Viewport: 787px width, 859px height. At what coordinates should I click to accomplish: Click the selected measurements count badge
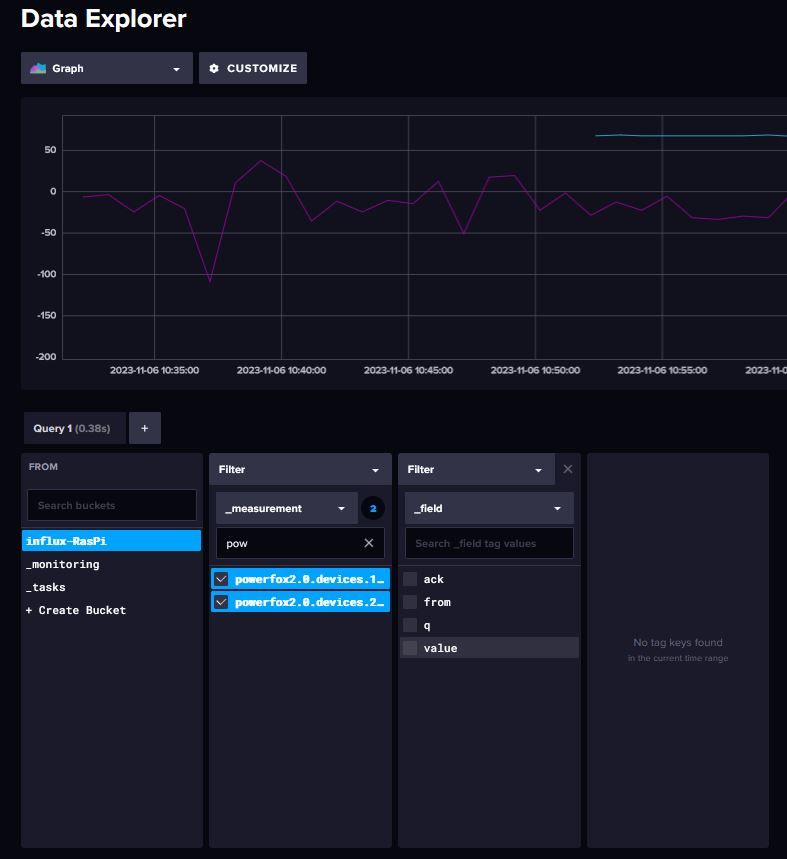pos(373,508)
